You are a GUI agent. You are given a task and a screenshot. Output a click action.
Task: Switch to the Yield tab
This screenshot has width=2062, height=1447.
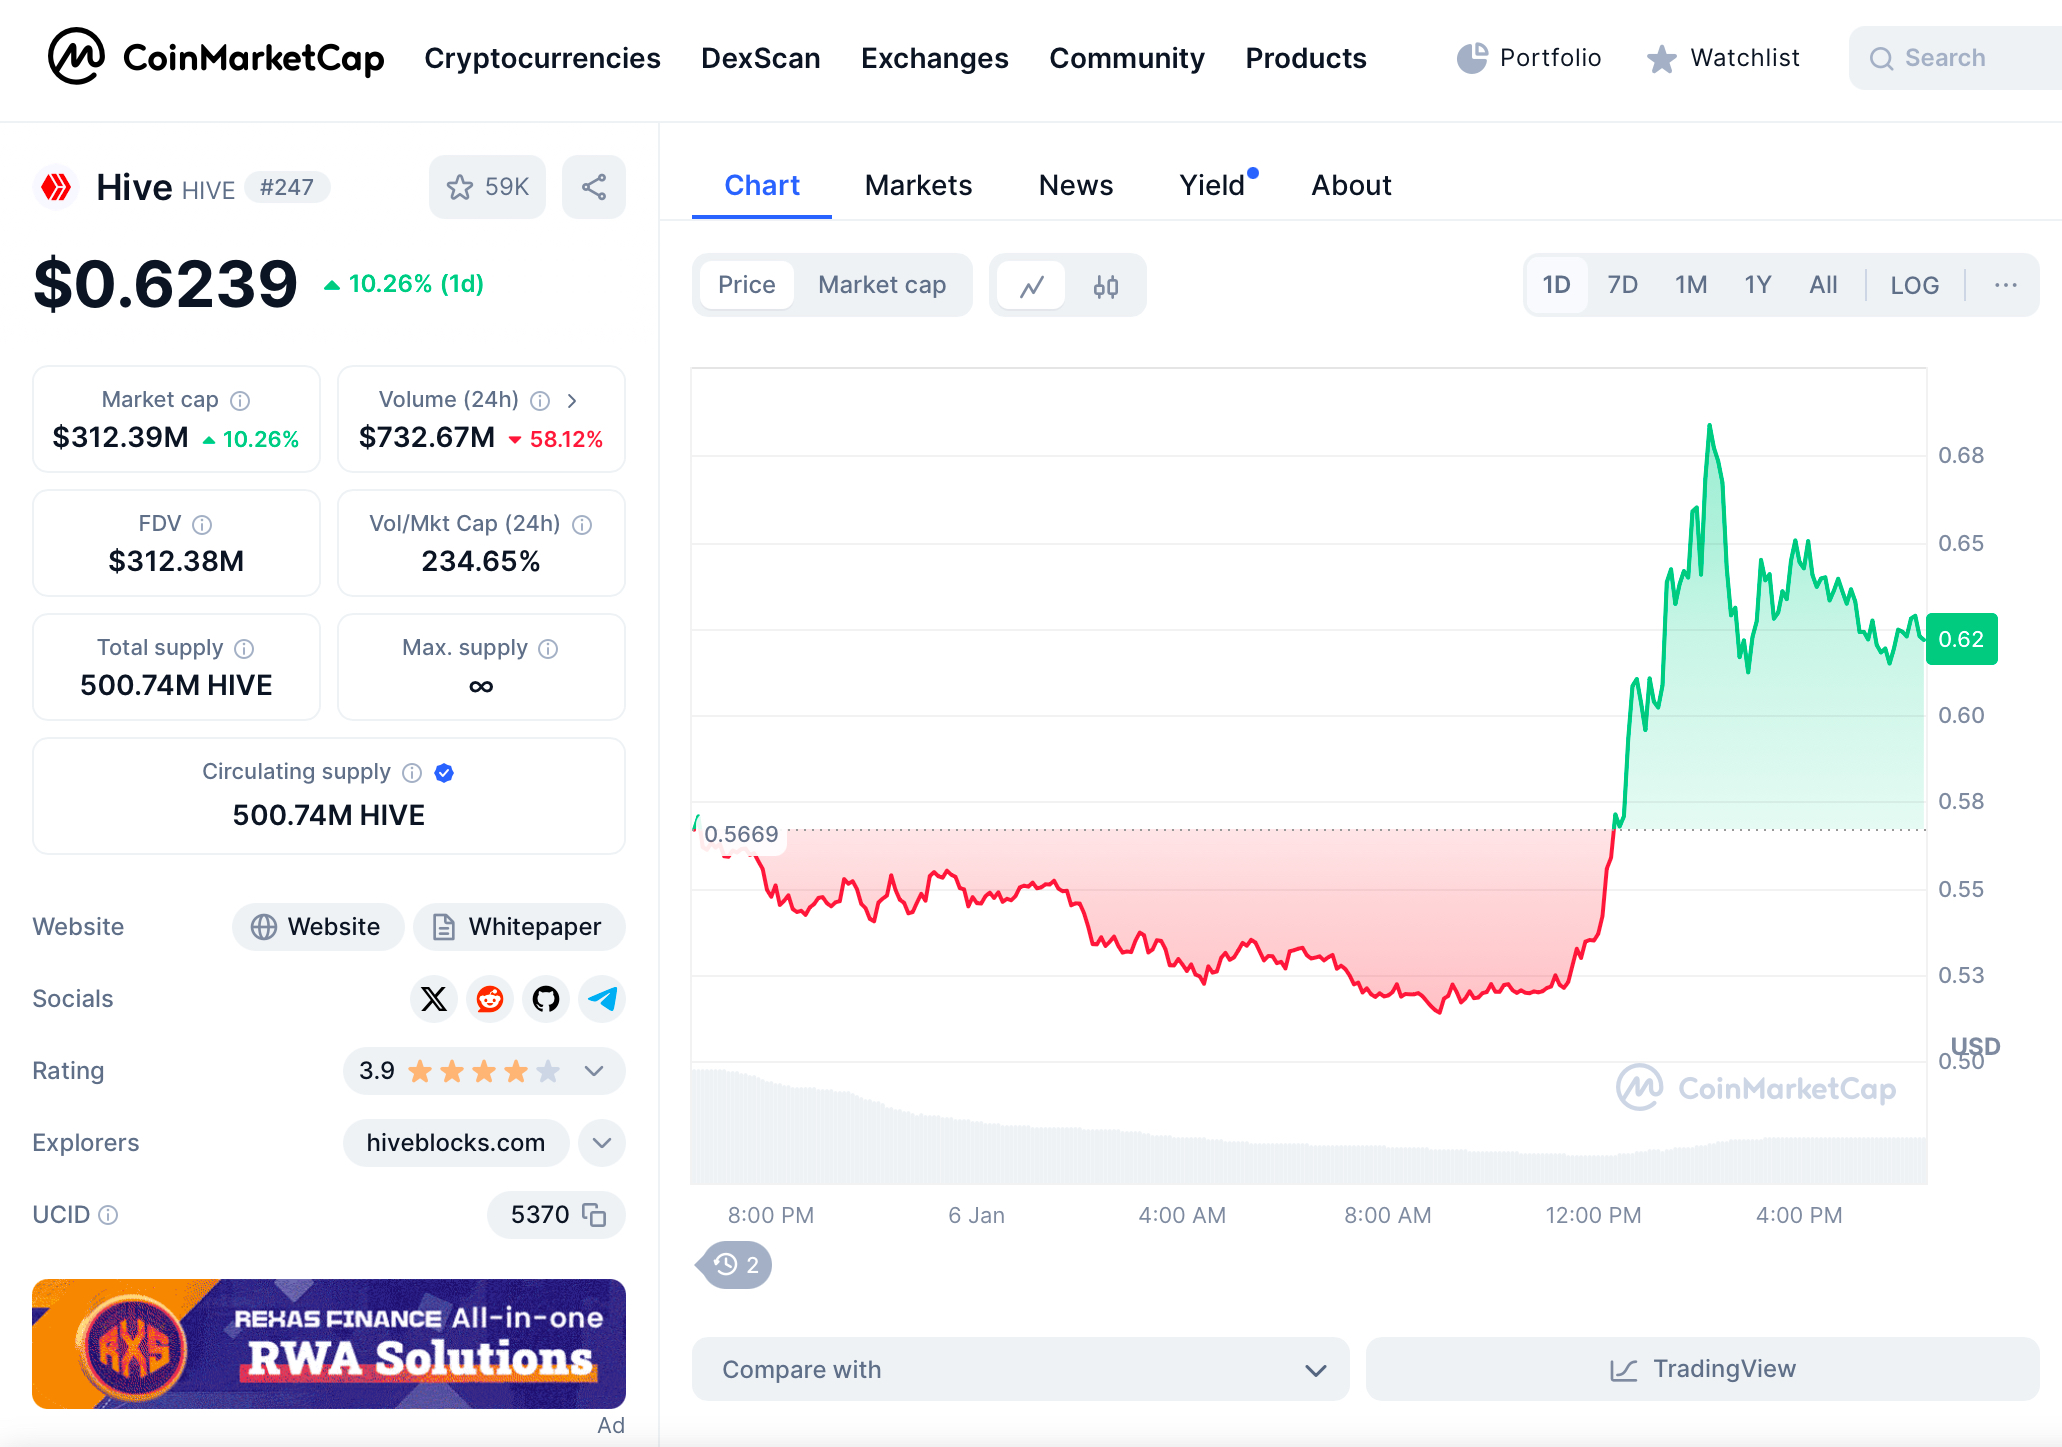coord(1213,186)
